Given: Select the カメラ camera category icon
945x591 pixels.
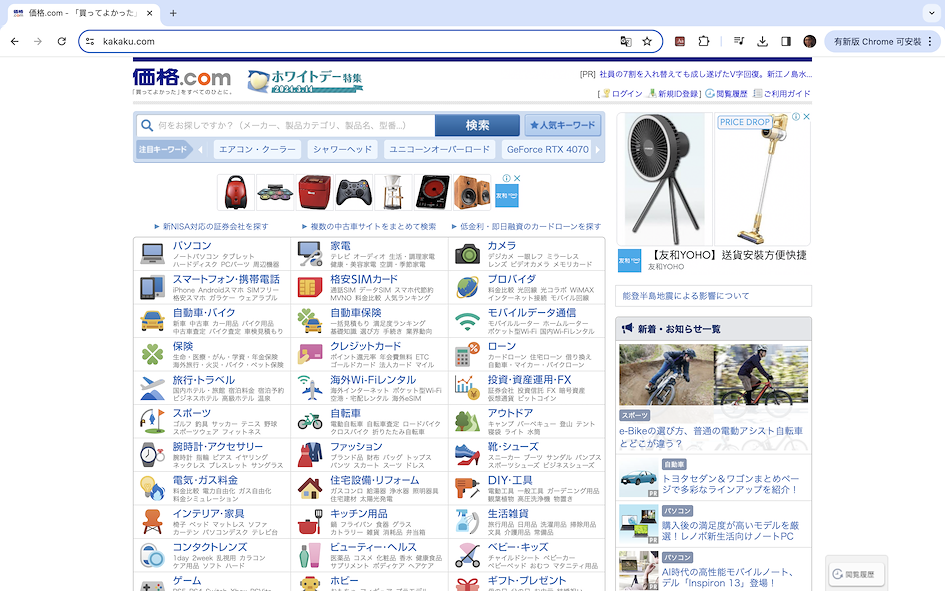Looking at the screenshot, I should 467,254.
